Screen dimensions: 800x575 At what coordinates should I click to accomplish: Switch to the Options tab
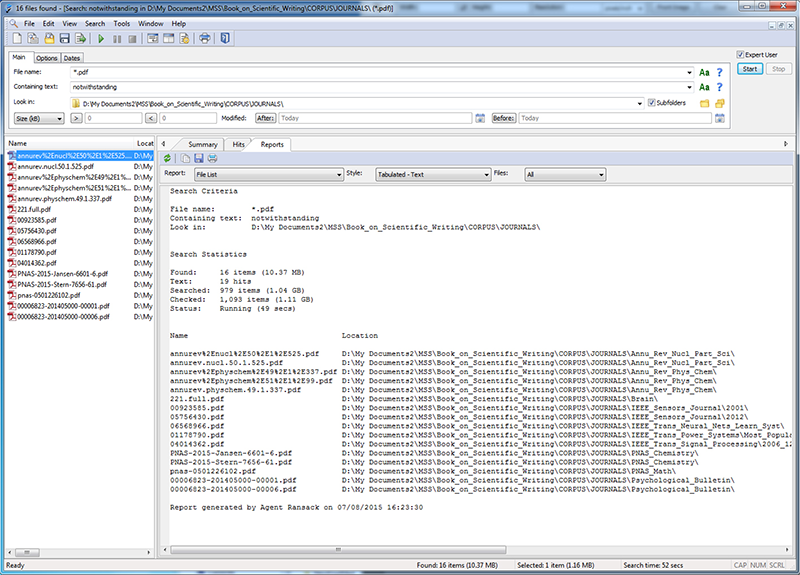[x=47, y=58]
